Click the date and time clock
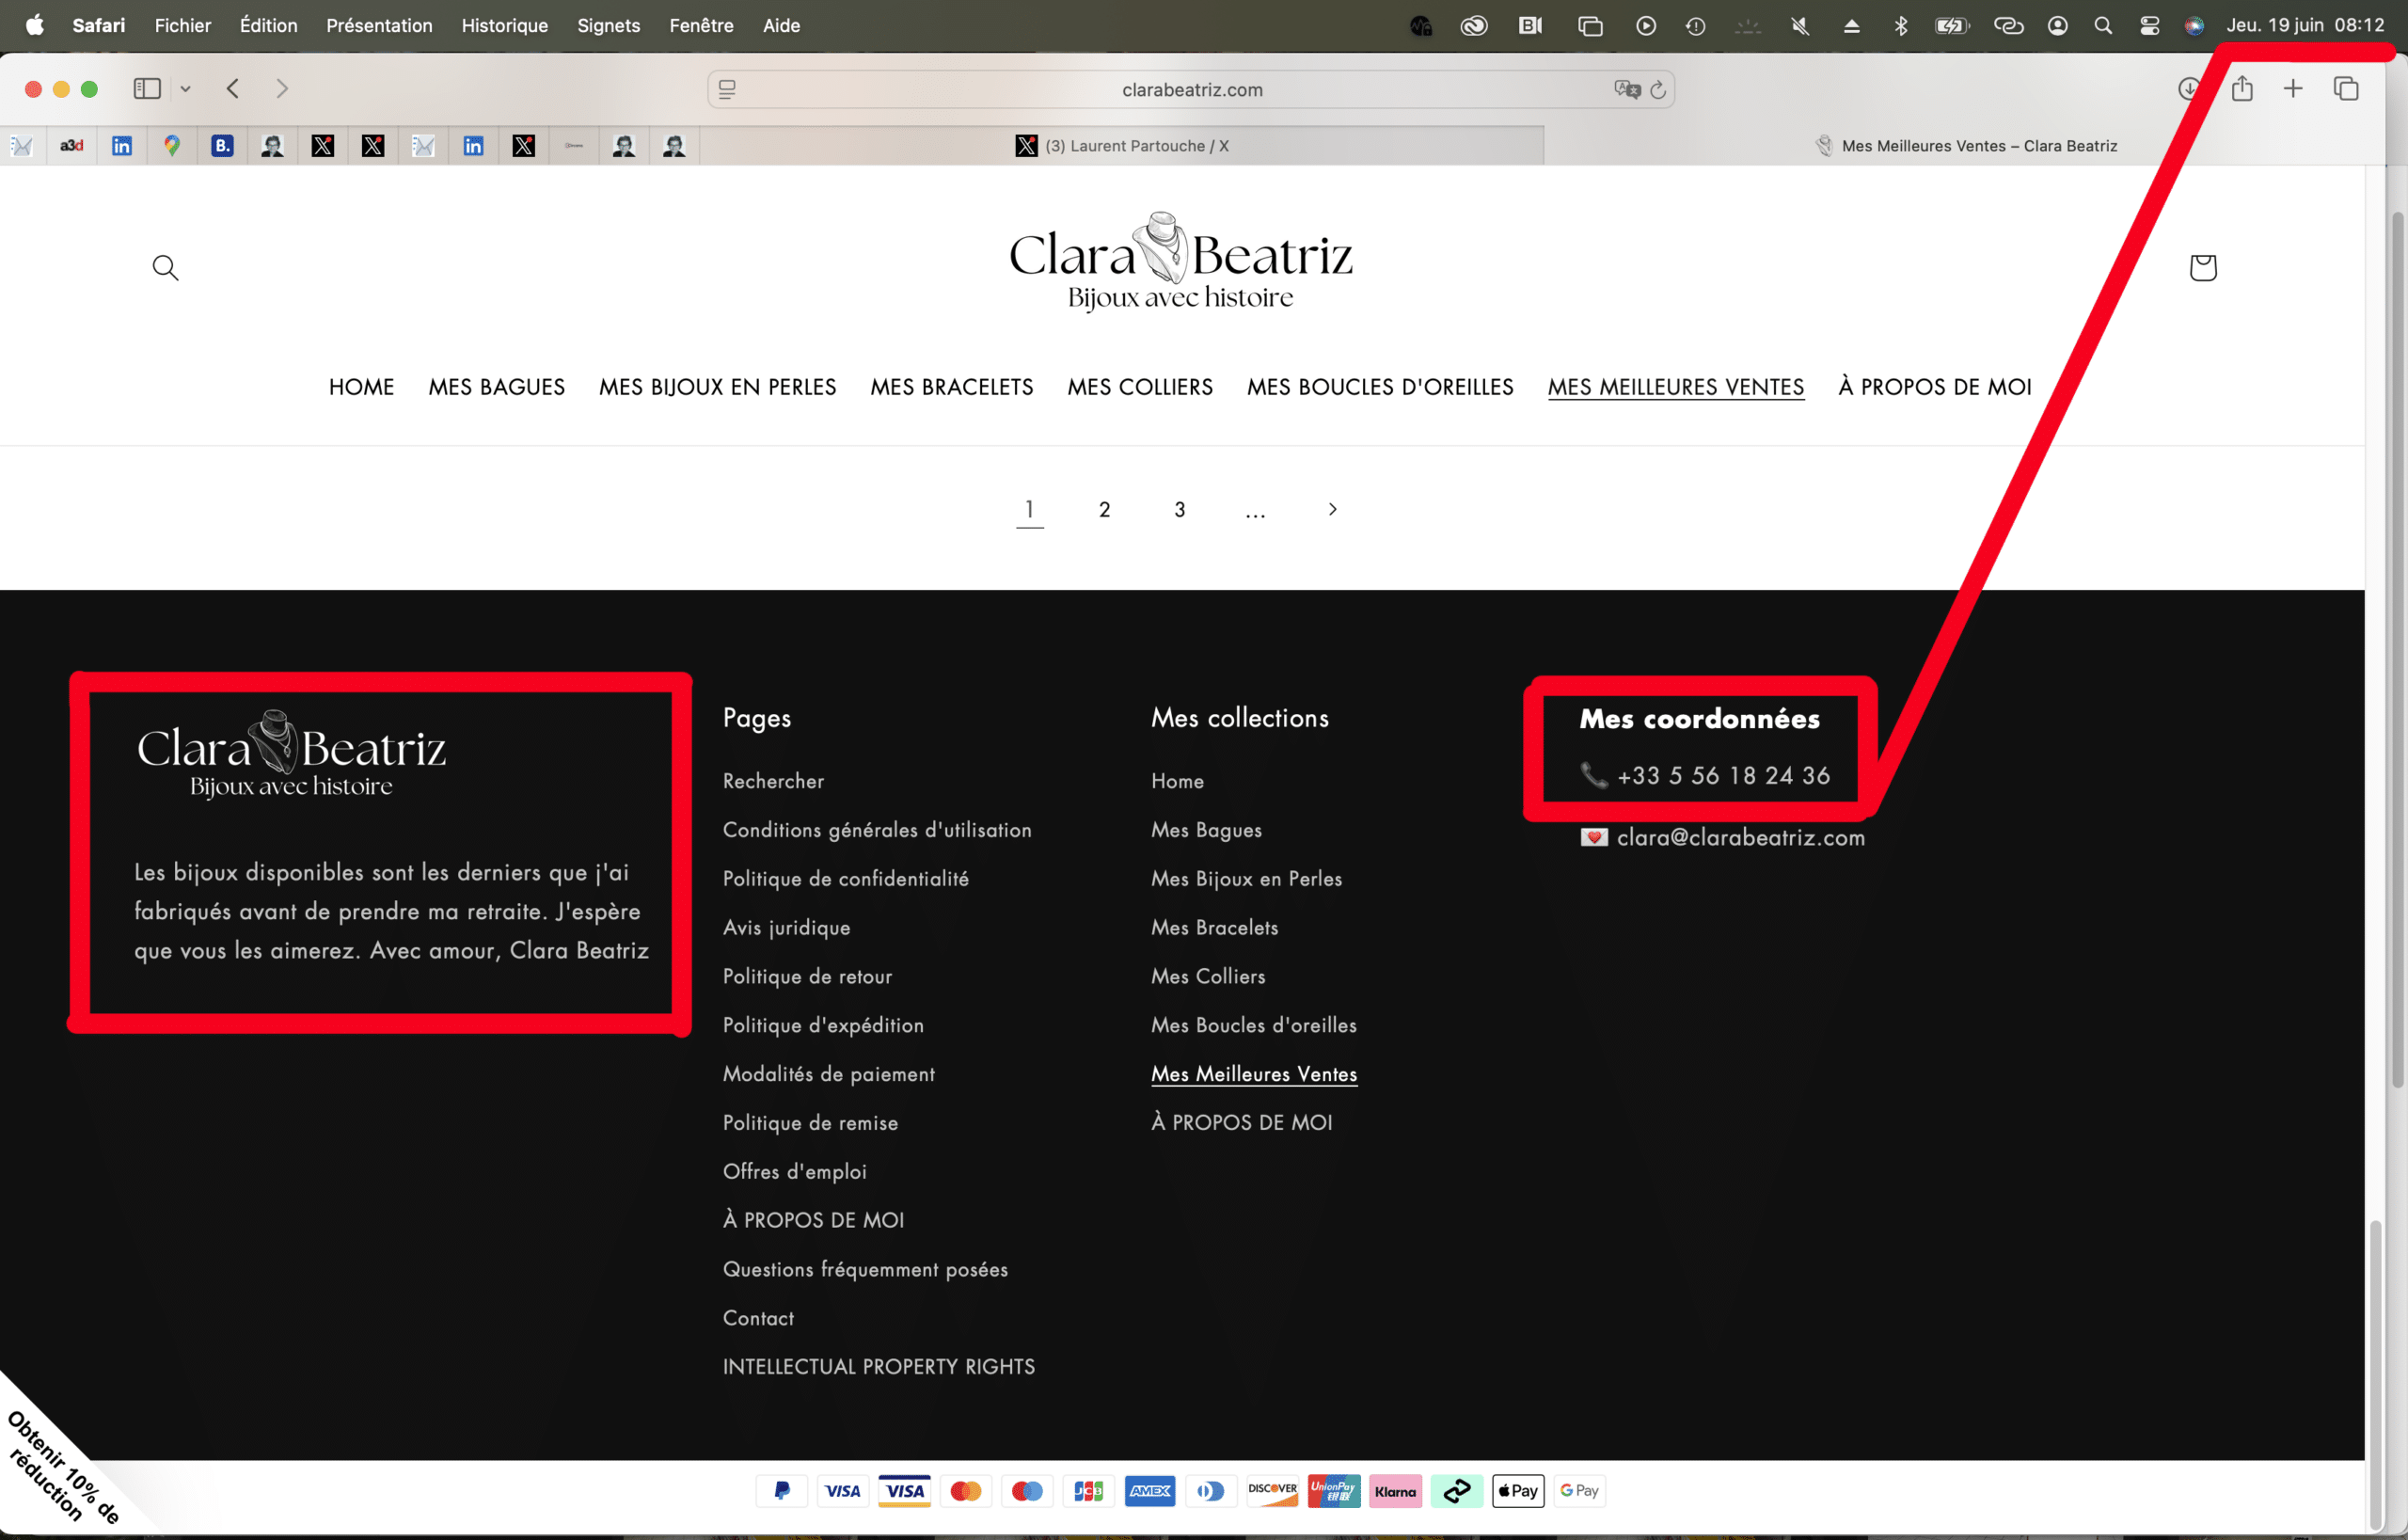The width and height of the screenshot is (2408, 1540). [2305, 25]
